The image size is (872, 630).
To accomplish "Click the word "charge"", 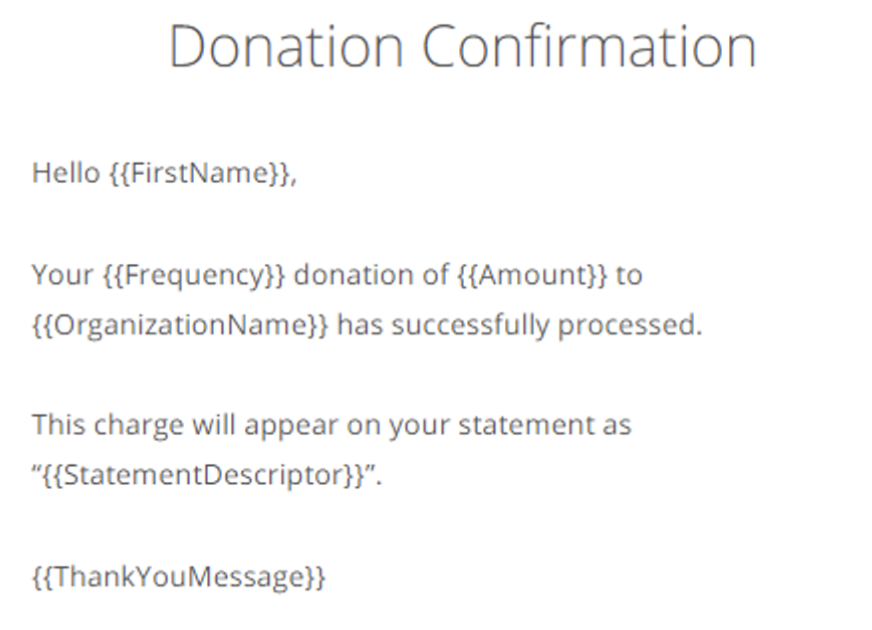I will [138, 426].
